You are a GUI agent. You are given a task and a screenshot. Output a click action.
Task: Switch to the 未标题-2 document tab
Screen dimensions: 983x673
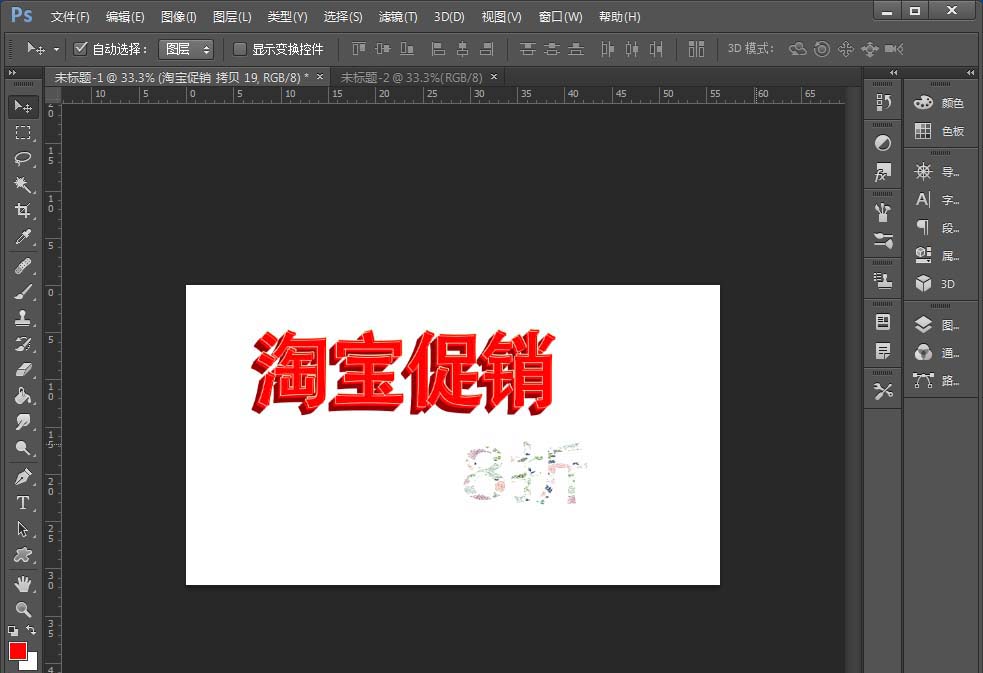[x=411, y=78]
